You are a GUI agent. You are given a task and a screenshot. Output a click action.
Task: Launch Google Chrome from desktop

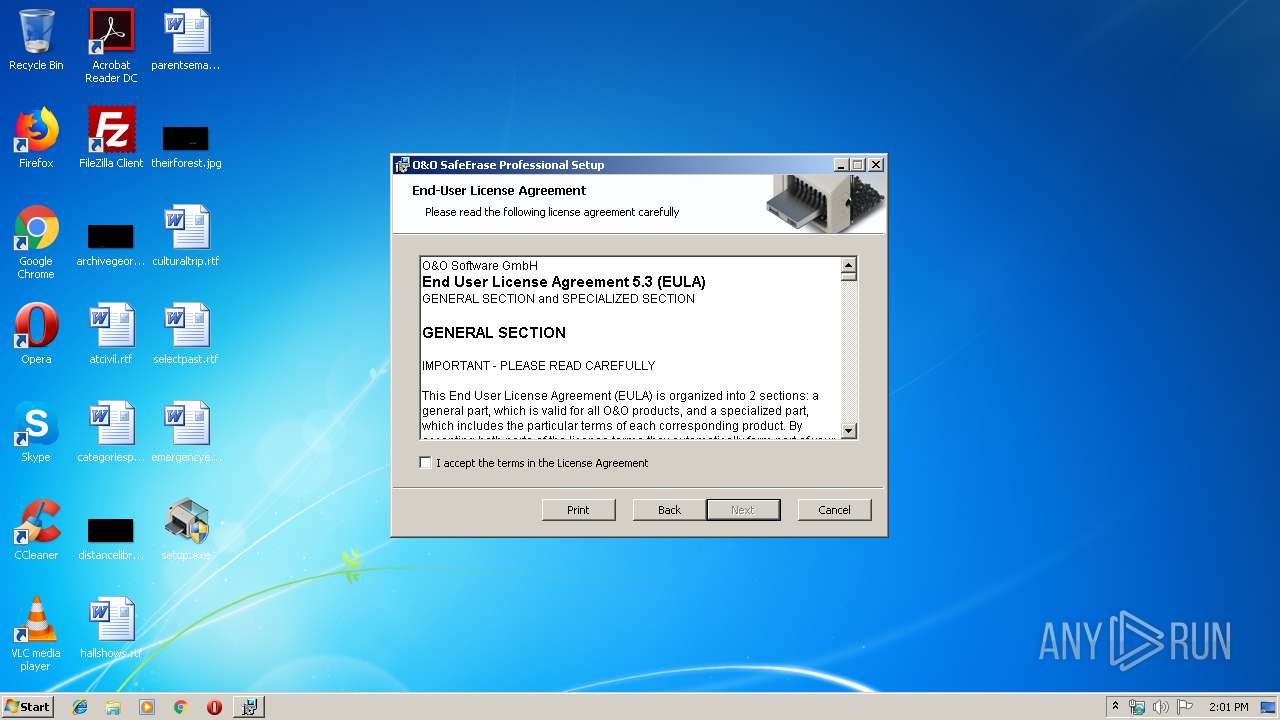click(x=36, y=242)
